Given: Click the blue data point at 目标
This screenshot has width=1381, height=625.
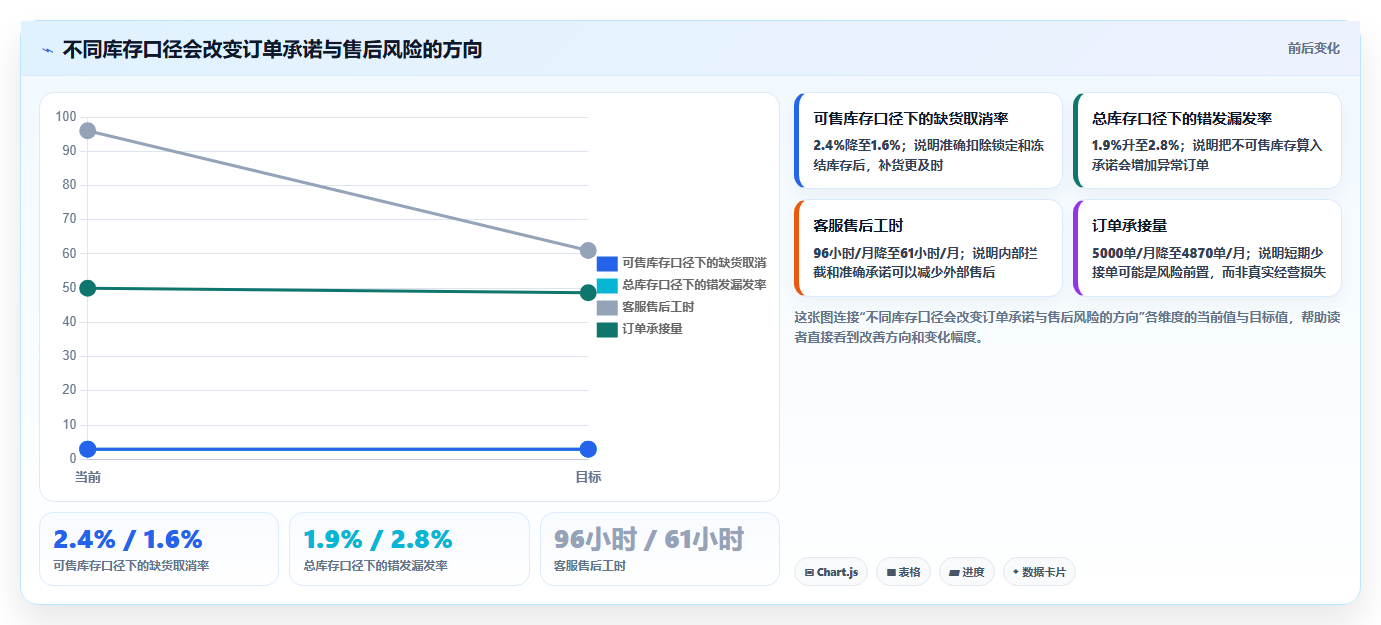Looking at the screenshot, I should 588,449.
